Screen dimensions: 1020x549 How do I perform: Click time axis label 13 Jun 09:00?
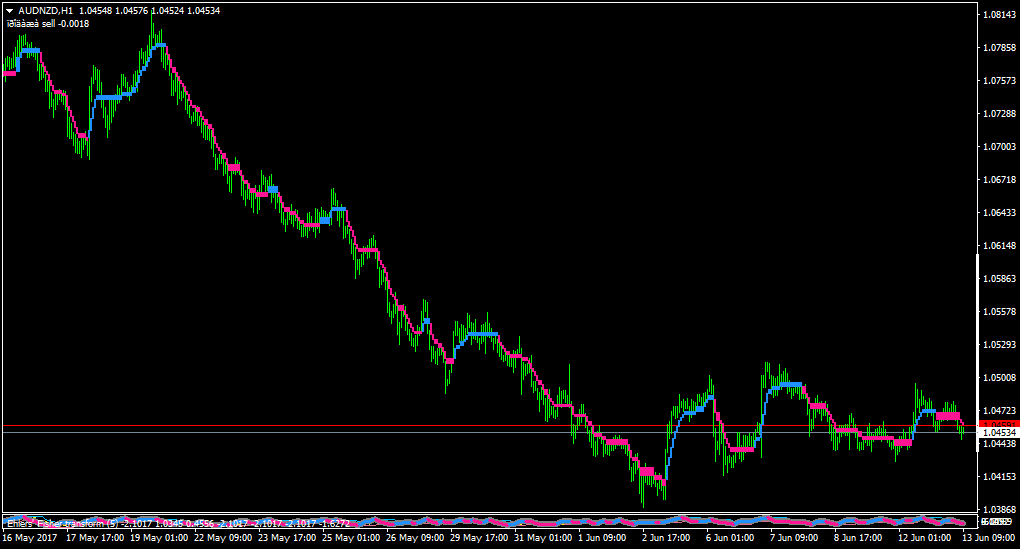coord(989,538)
